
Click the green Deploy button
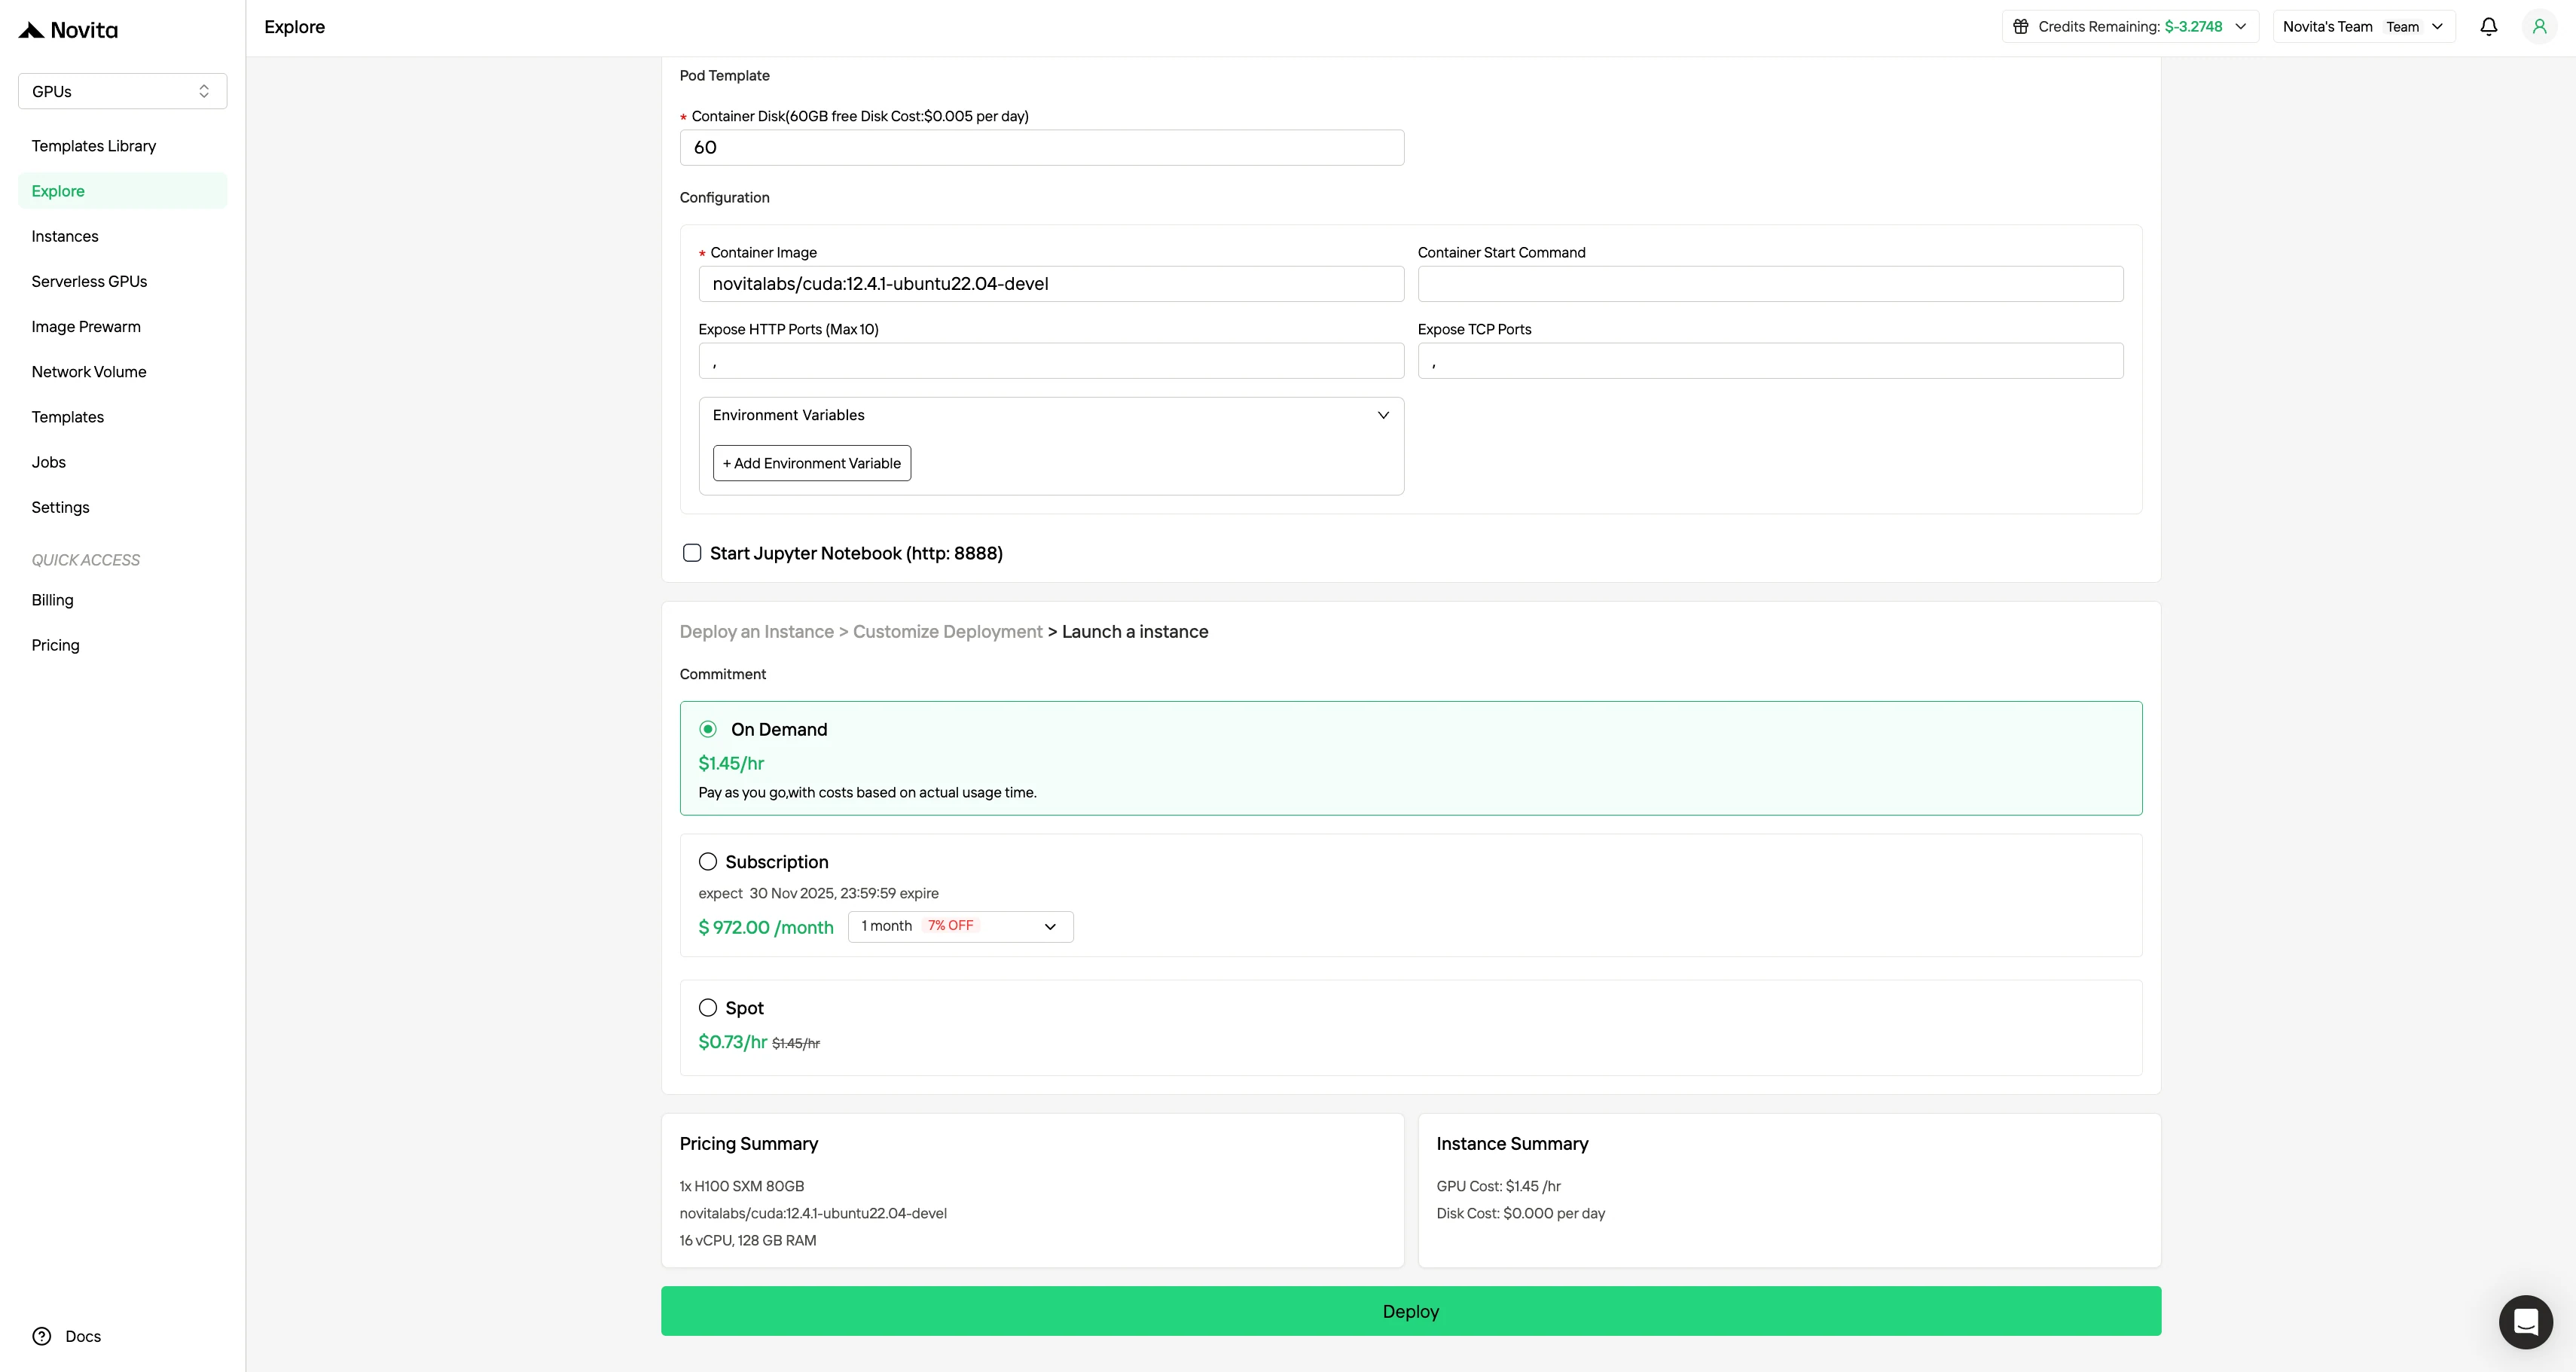point(1410,1311)
